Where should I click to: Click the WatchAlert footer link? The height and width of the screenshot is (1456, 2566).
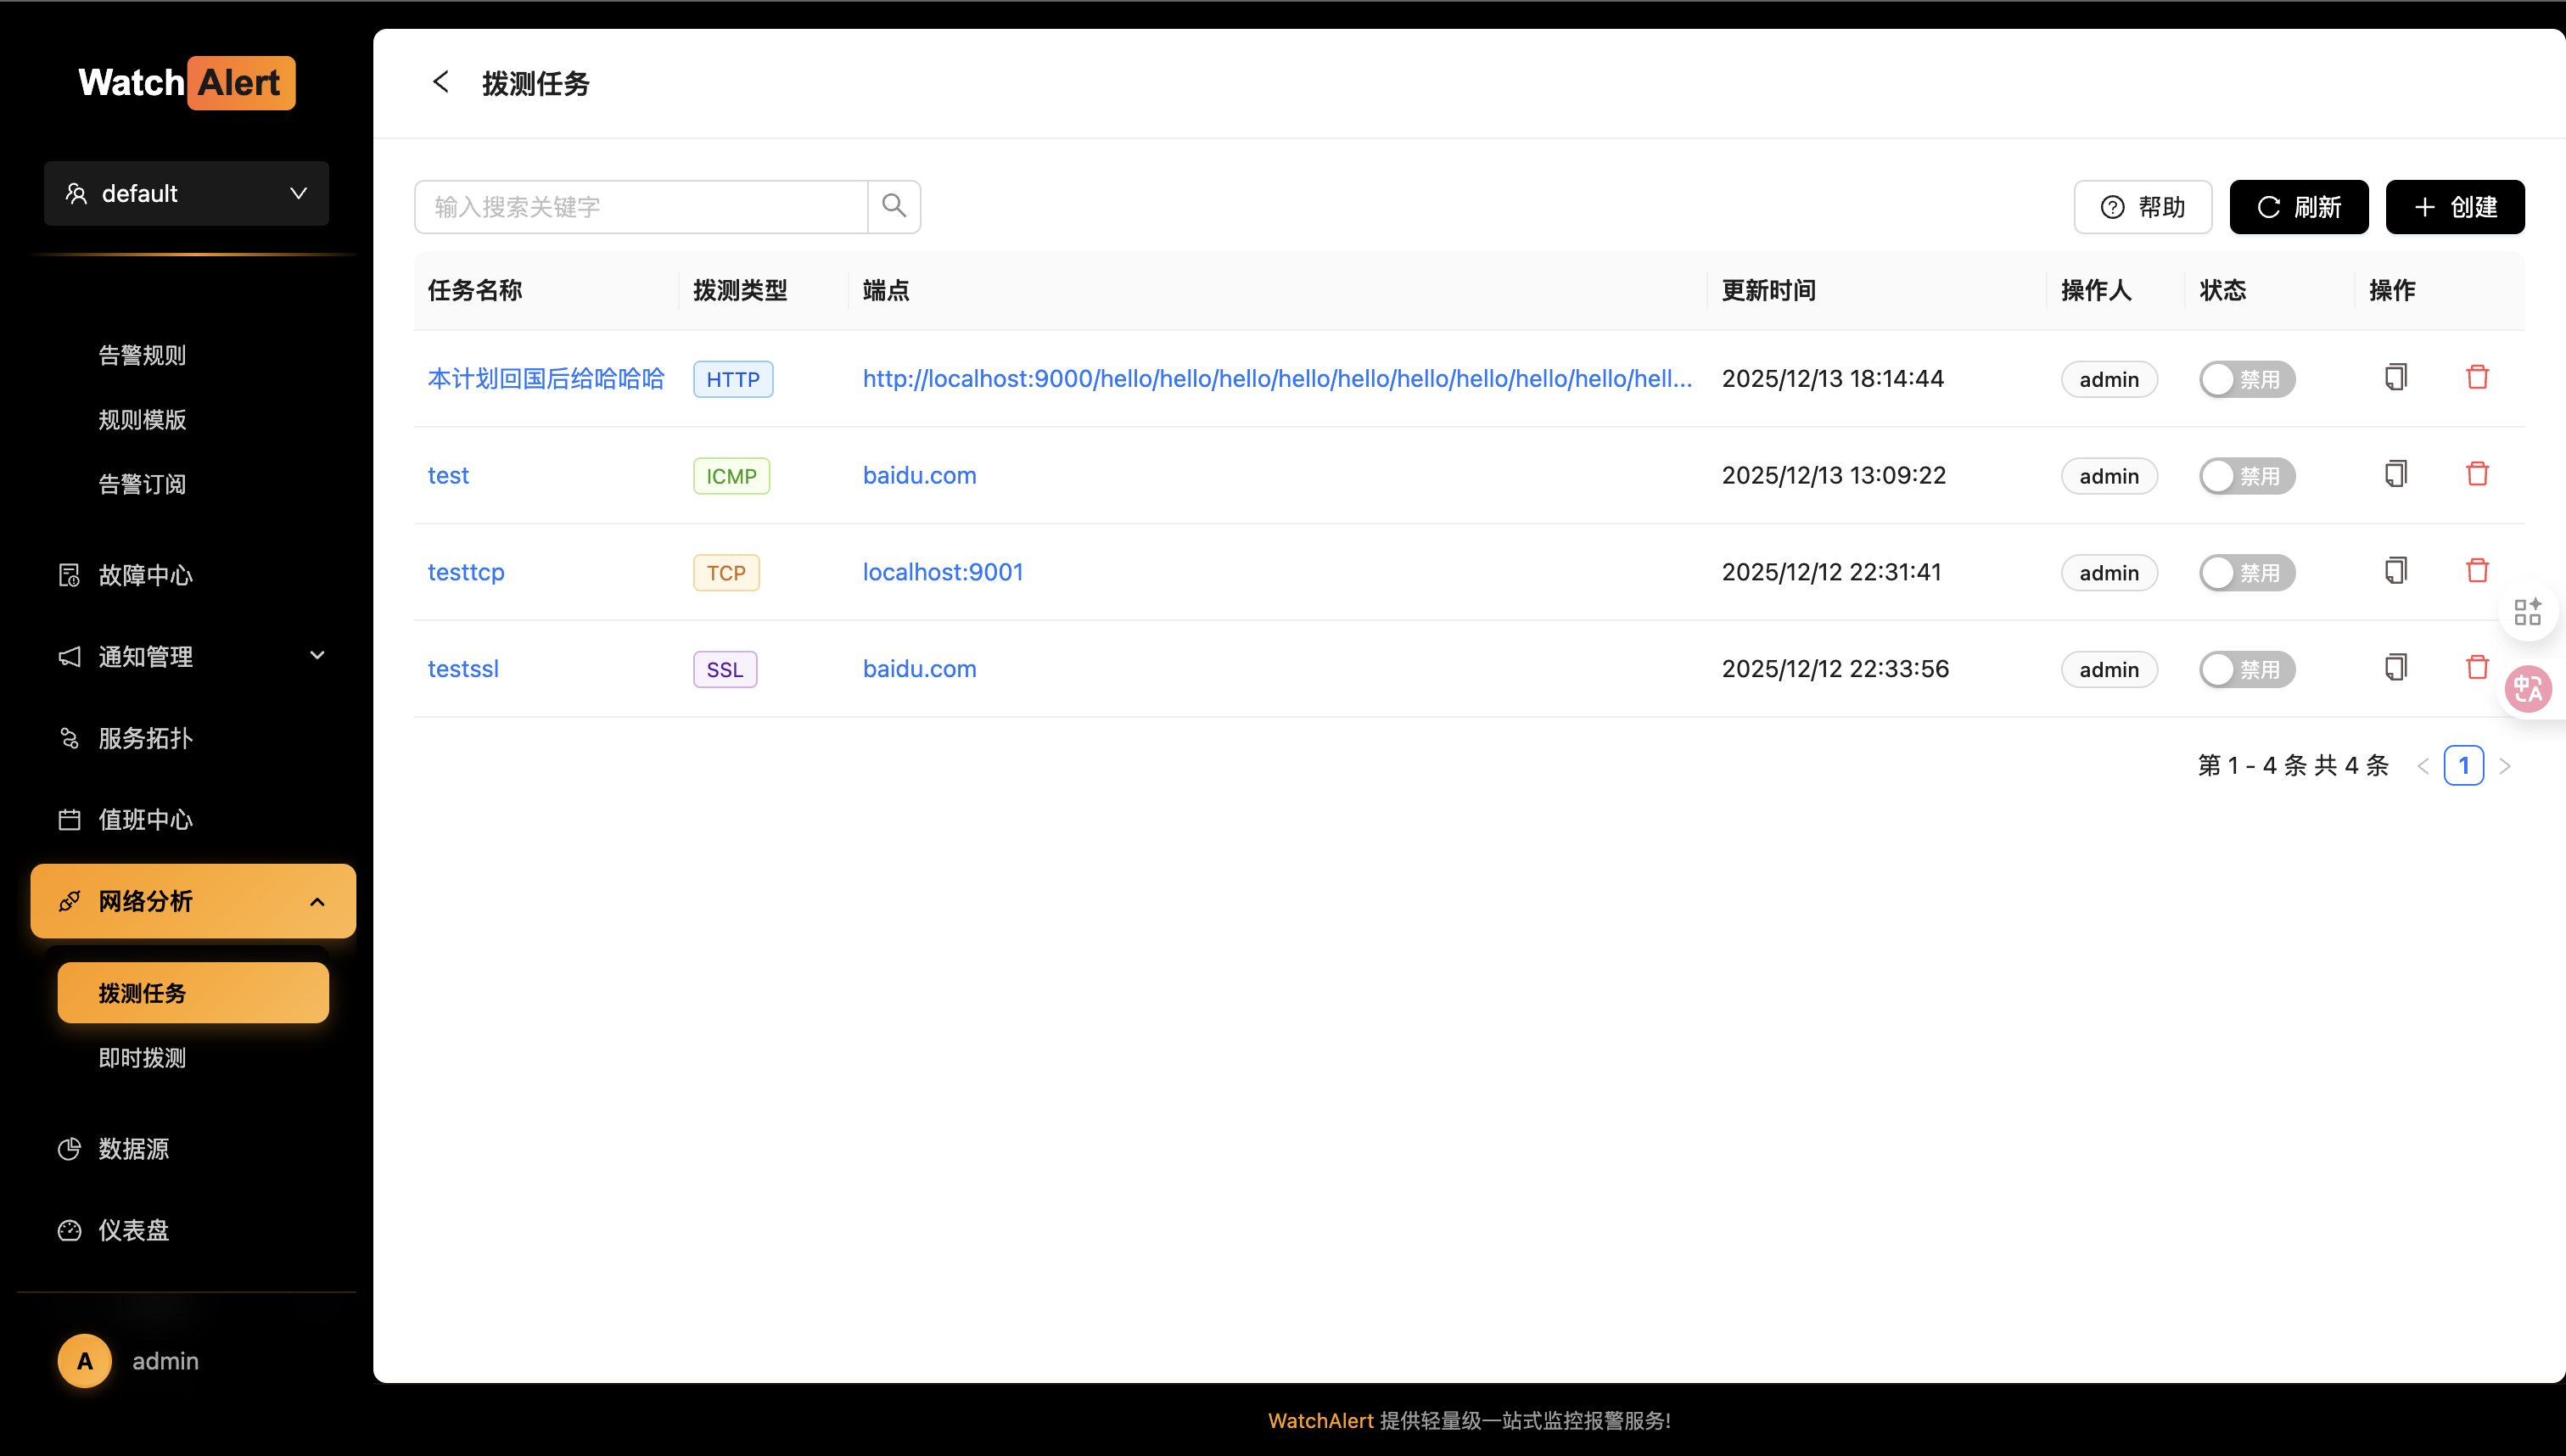click(1320, 1420)
